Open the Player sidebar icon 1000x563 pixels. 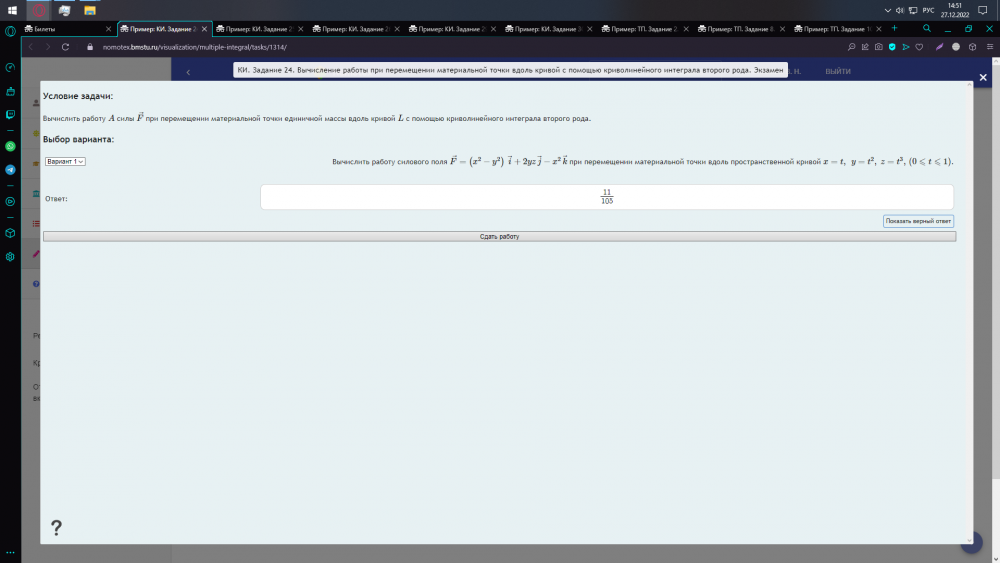tap(10, 201)
